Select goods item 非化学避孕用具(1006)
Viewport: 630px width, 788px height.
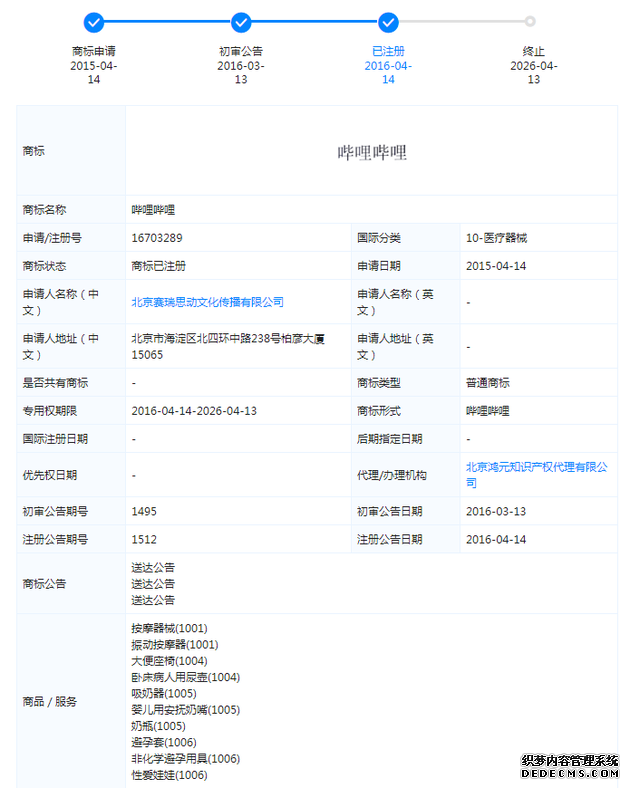pyautogui.click(x=185, y=758)
